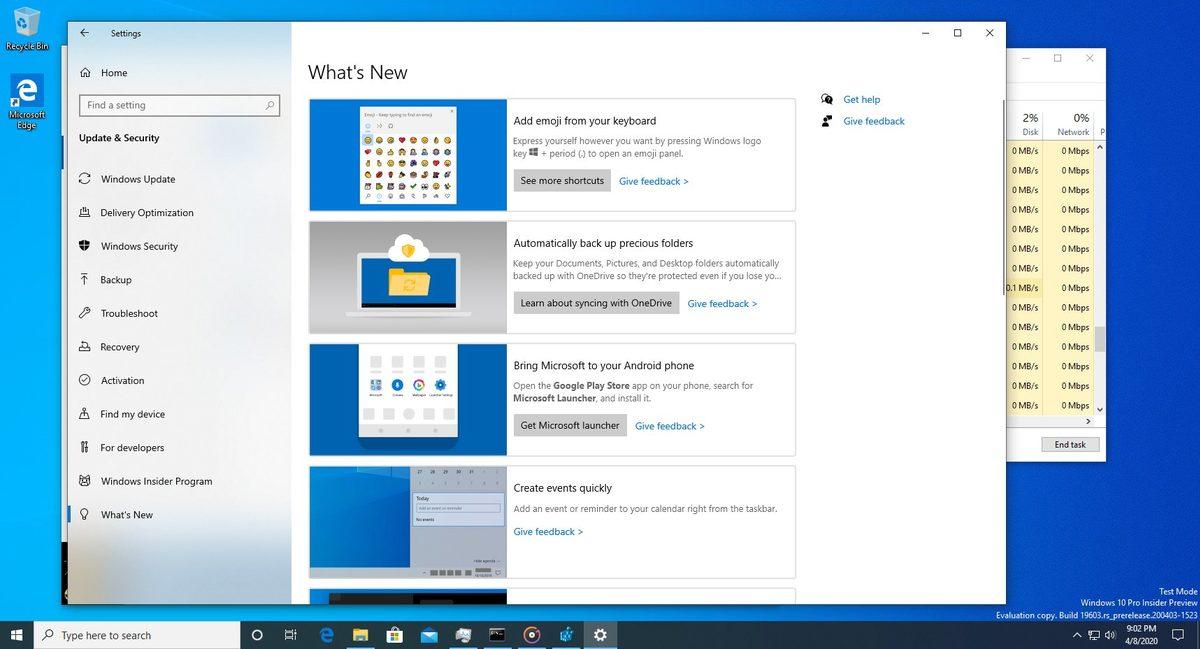Select Home in the Settings sidebar
Screen dimensions: 1200x649
pos(113,72)
